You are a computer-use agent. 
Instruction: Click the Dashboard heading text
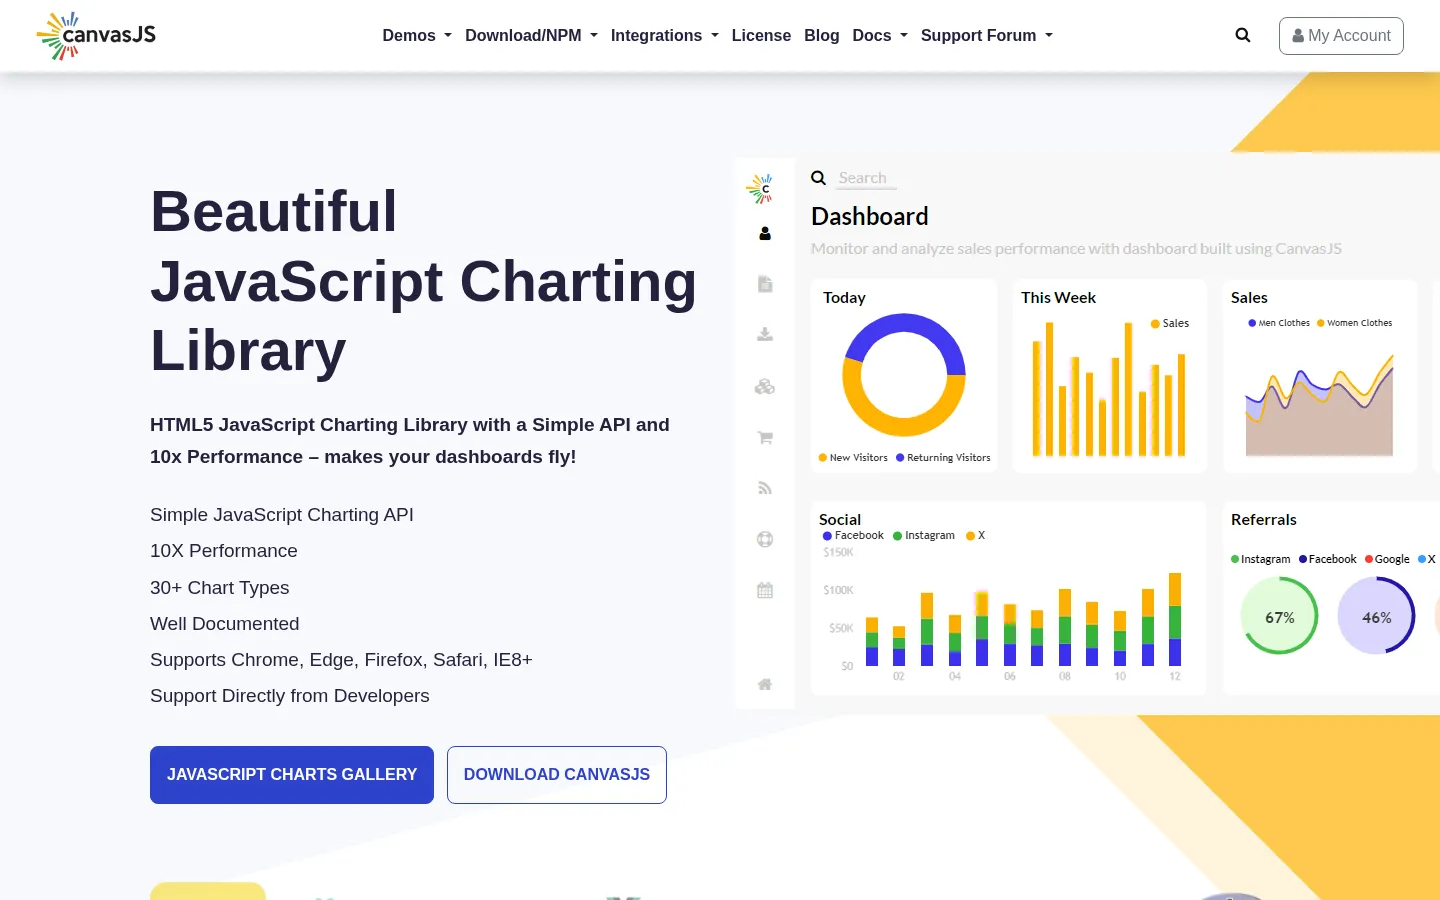(x=870, y=216)
